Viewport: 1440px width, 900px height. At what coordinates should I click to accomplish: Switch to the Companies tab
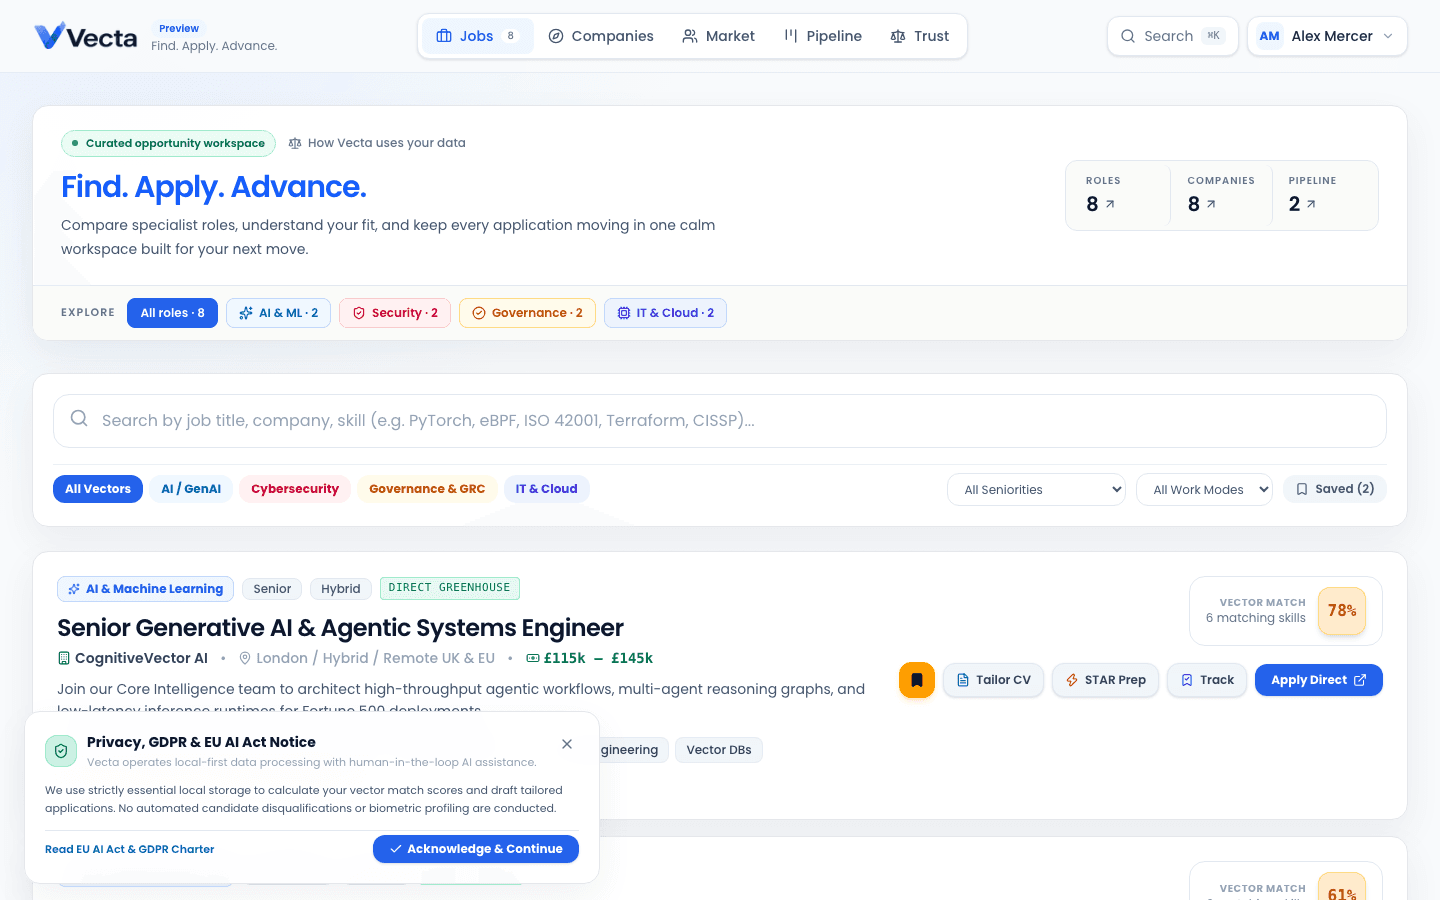point(601,36)
